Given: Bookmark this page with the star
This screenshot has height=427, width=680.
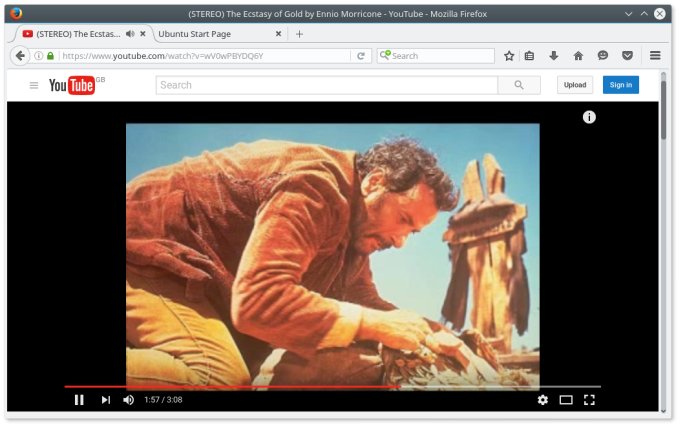Looking at the screenshot, I should pyautogui.click(x=509, y=56).
